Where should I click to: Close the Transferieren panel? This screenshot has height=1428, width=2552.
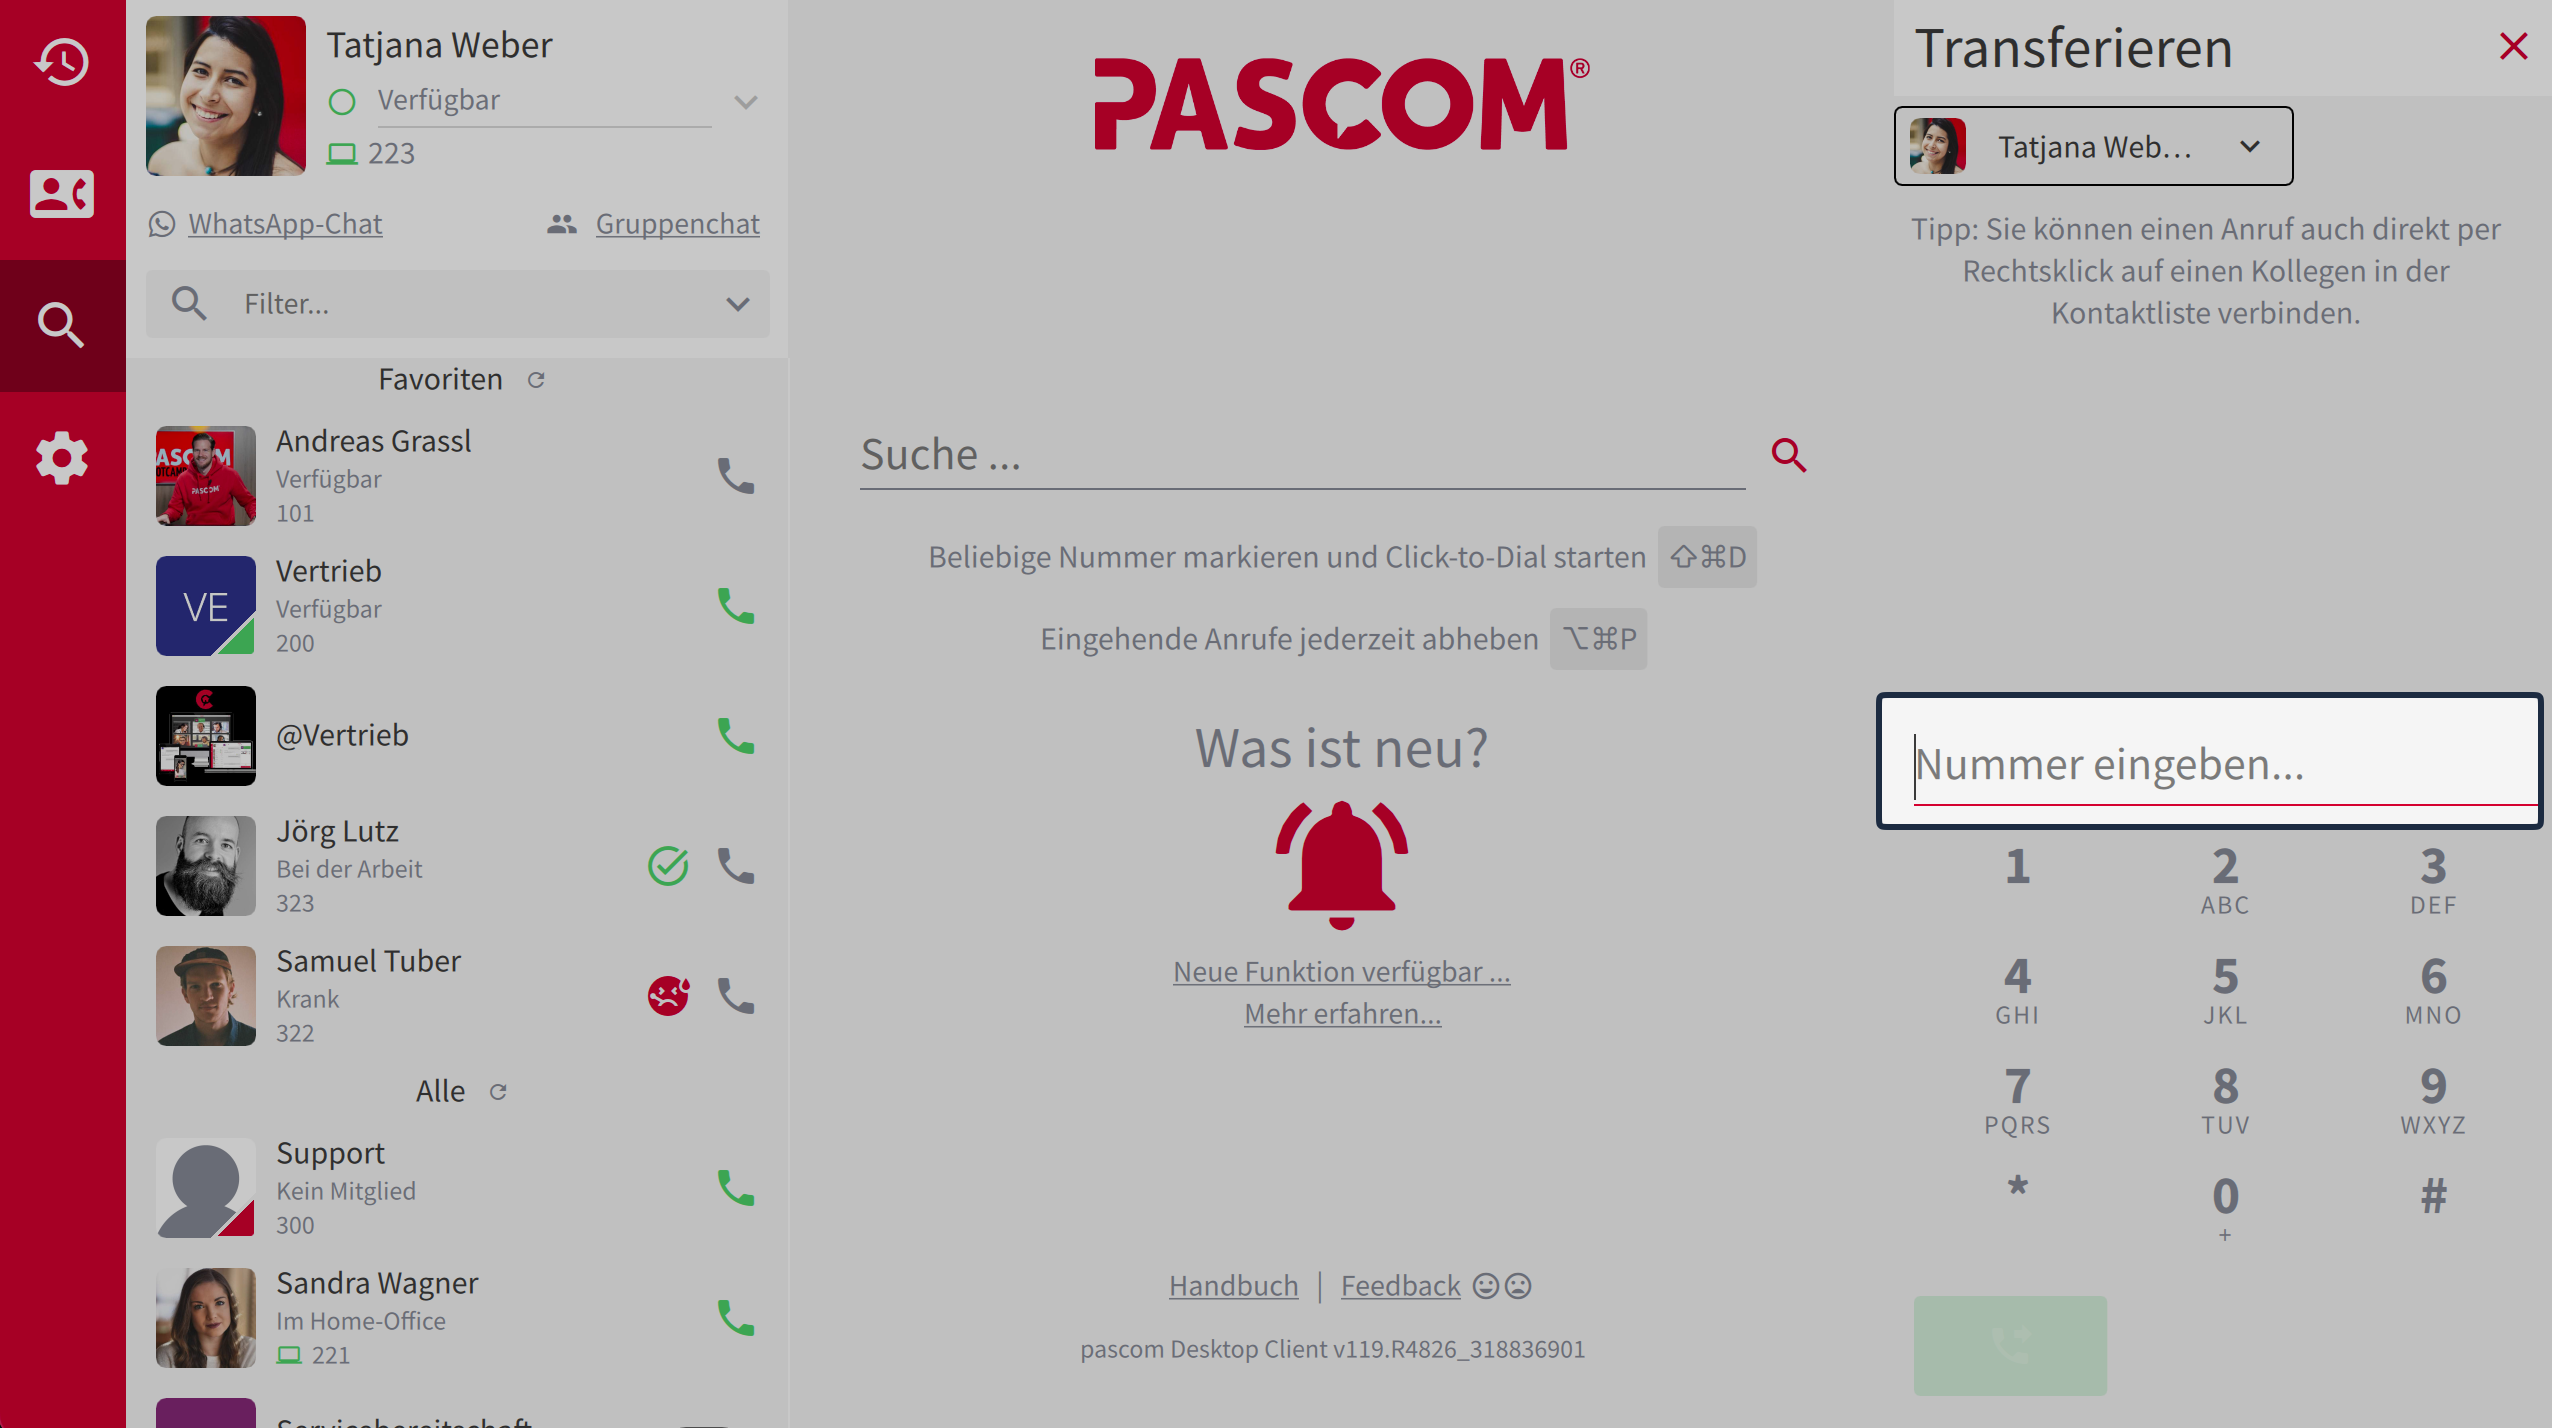click(2513, 46)
